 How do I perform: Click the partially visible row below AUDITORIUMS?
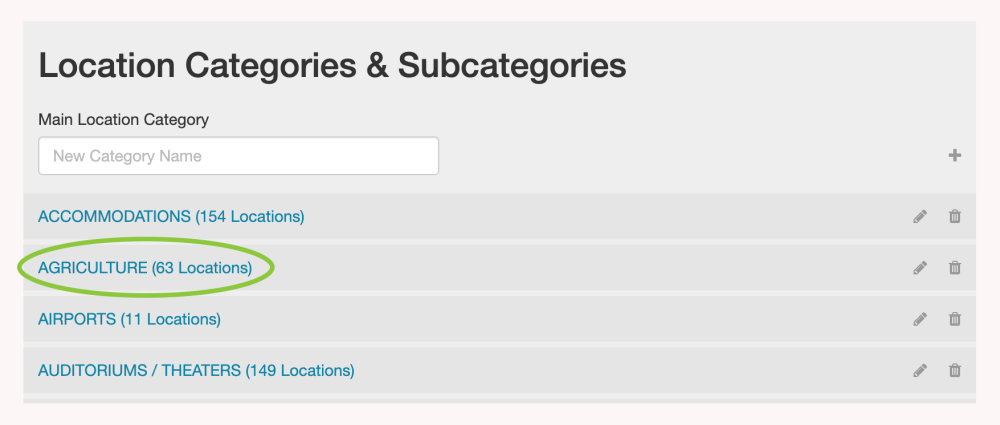pos(500,401)
